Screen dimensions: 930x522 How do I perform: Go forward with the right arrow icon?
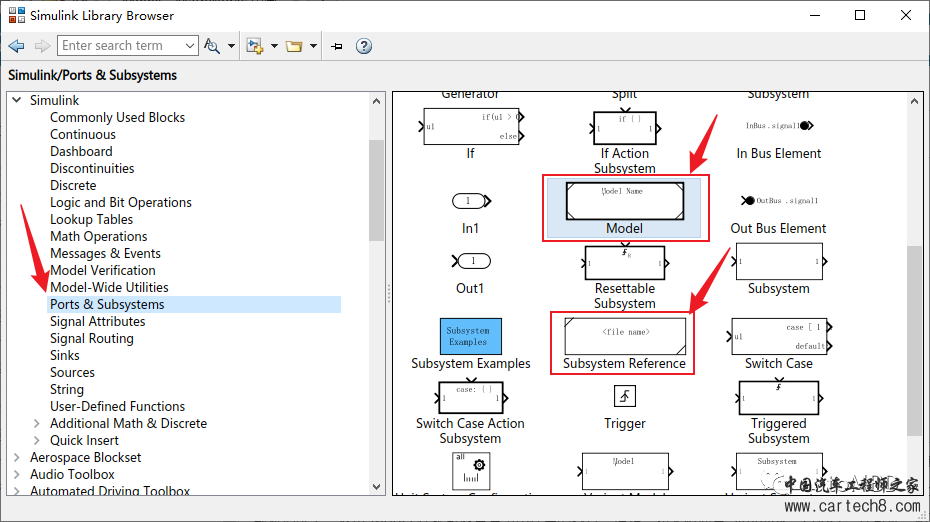coord(42,46)
